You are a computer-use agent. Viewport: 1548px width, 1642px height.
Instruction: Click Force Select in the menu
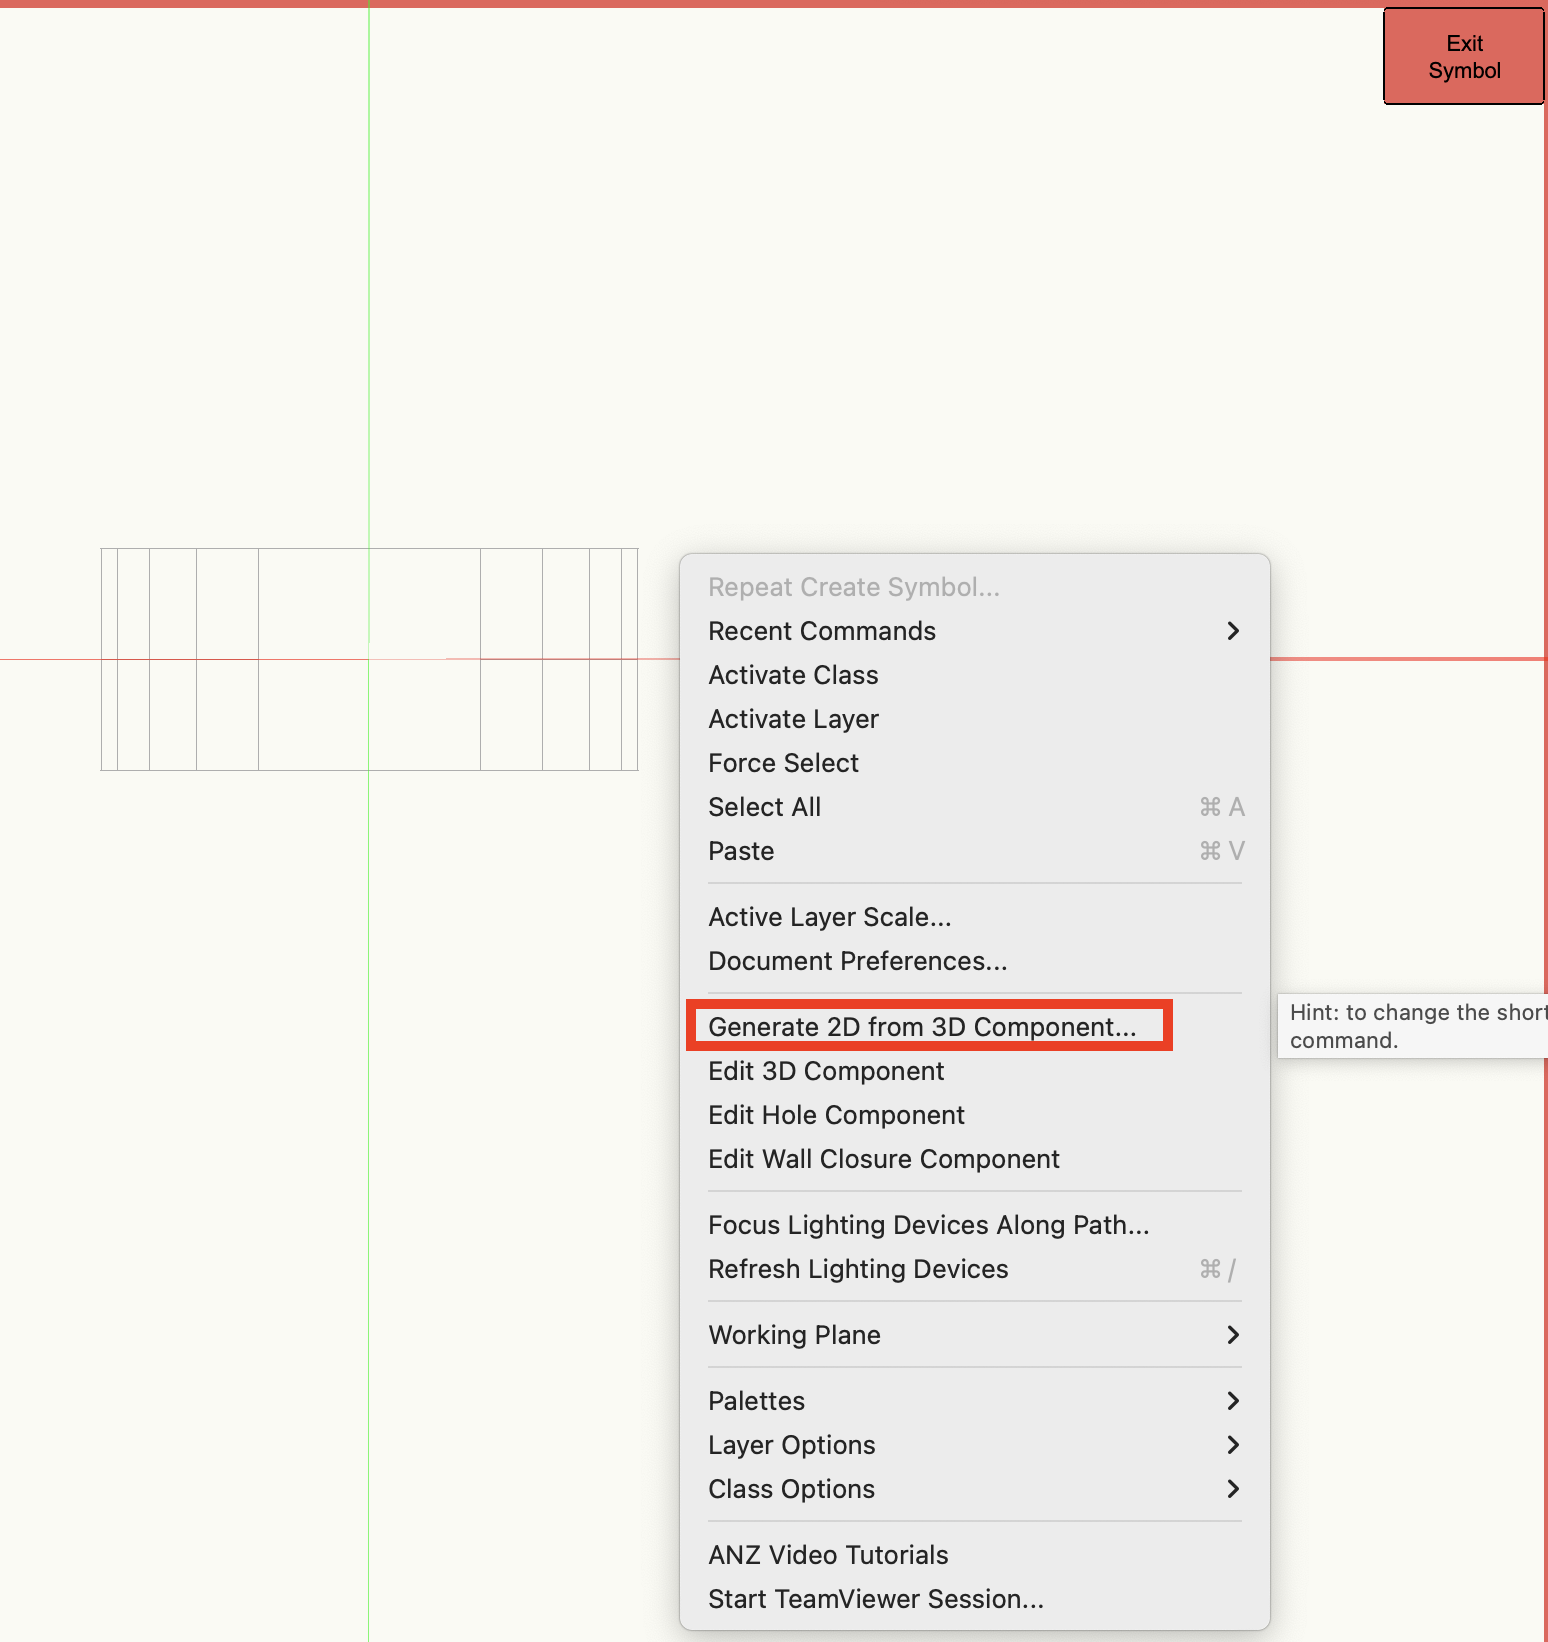(x=783, y=763)
